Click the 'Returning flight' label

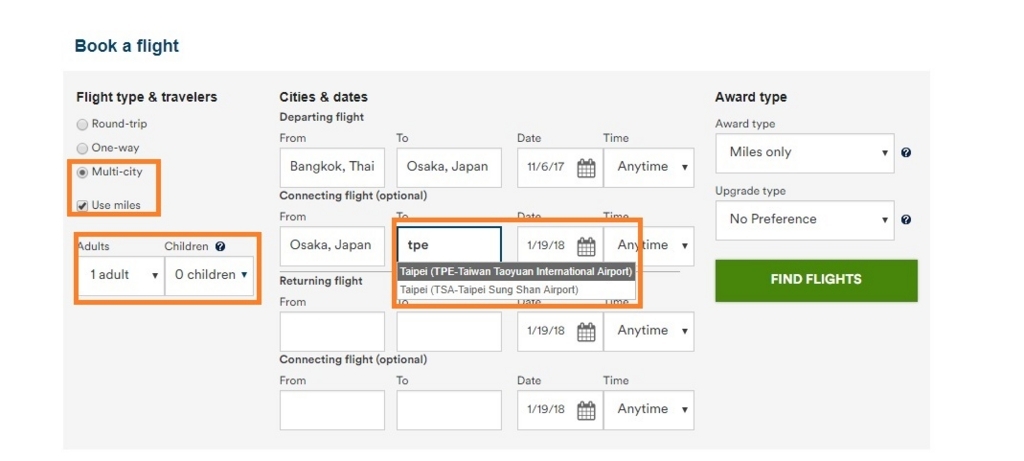pyautogui.click(x=321, y=281)
